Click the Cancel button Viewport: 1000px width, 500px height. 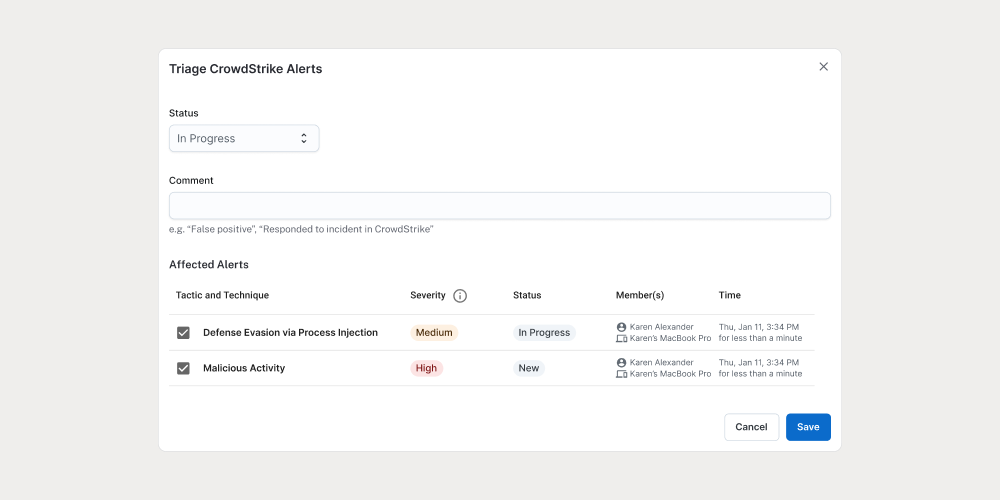(x=751, y=427)
